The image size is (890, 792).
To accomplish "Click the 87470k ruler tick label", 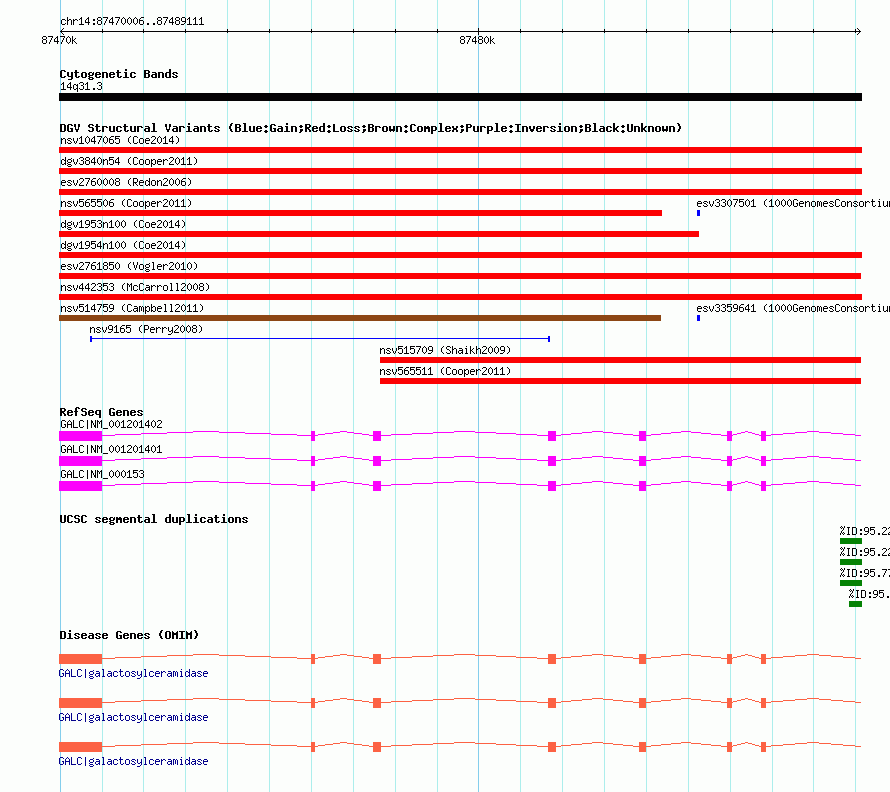I will tap(59, 40).
